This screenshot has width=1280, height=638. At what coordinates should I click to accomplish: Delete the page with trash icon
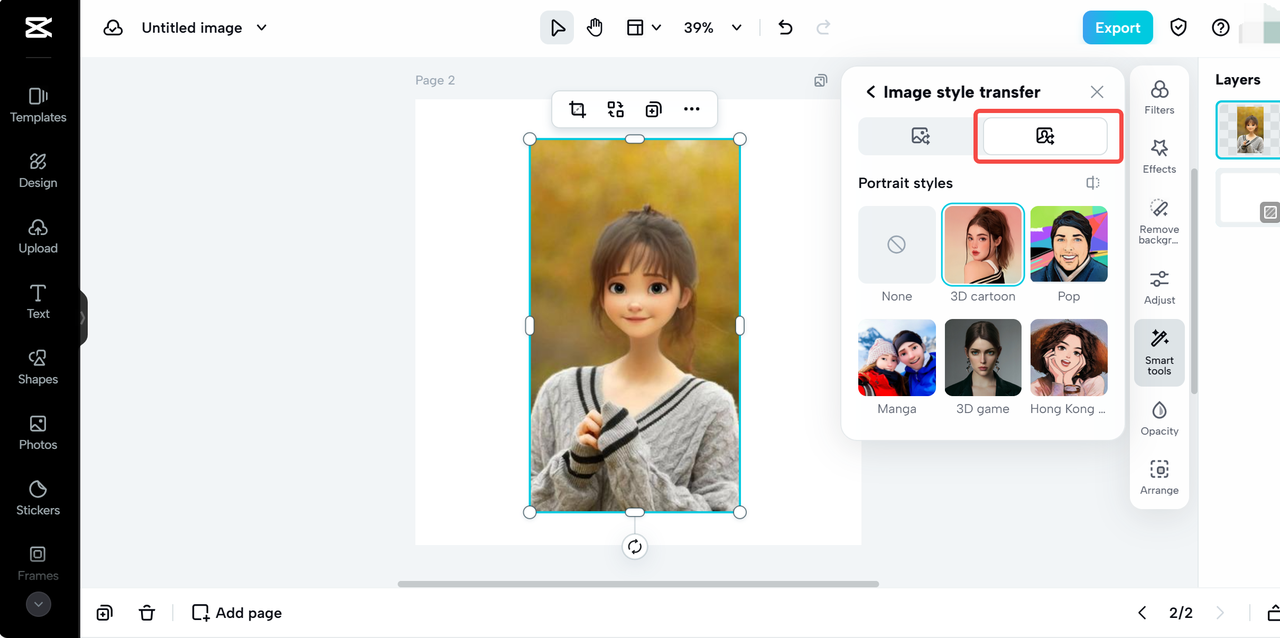[147, 613]
